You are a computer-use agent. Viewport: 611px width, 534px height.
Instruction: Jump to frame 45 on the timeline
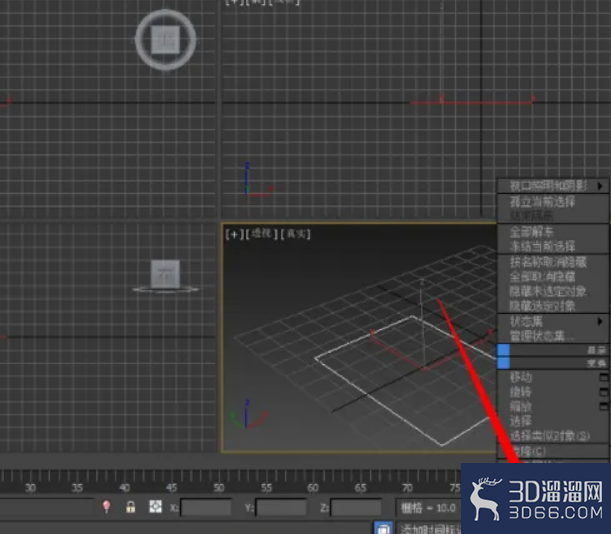[x=171, y=488]
